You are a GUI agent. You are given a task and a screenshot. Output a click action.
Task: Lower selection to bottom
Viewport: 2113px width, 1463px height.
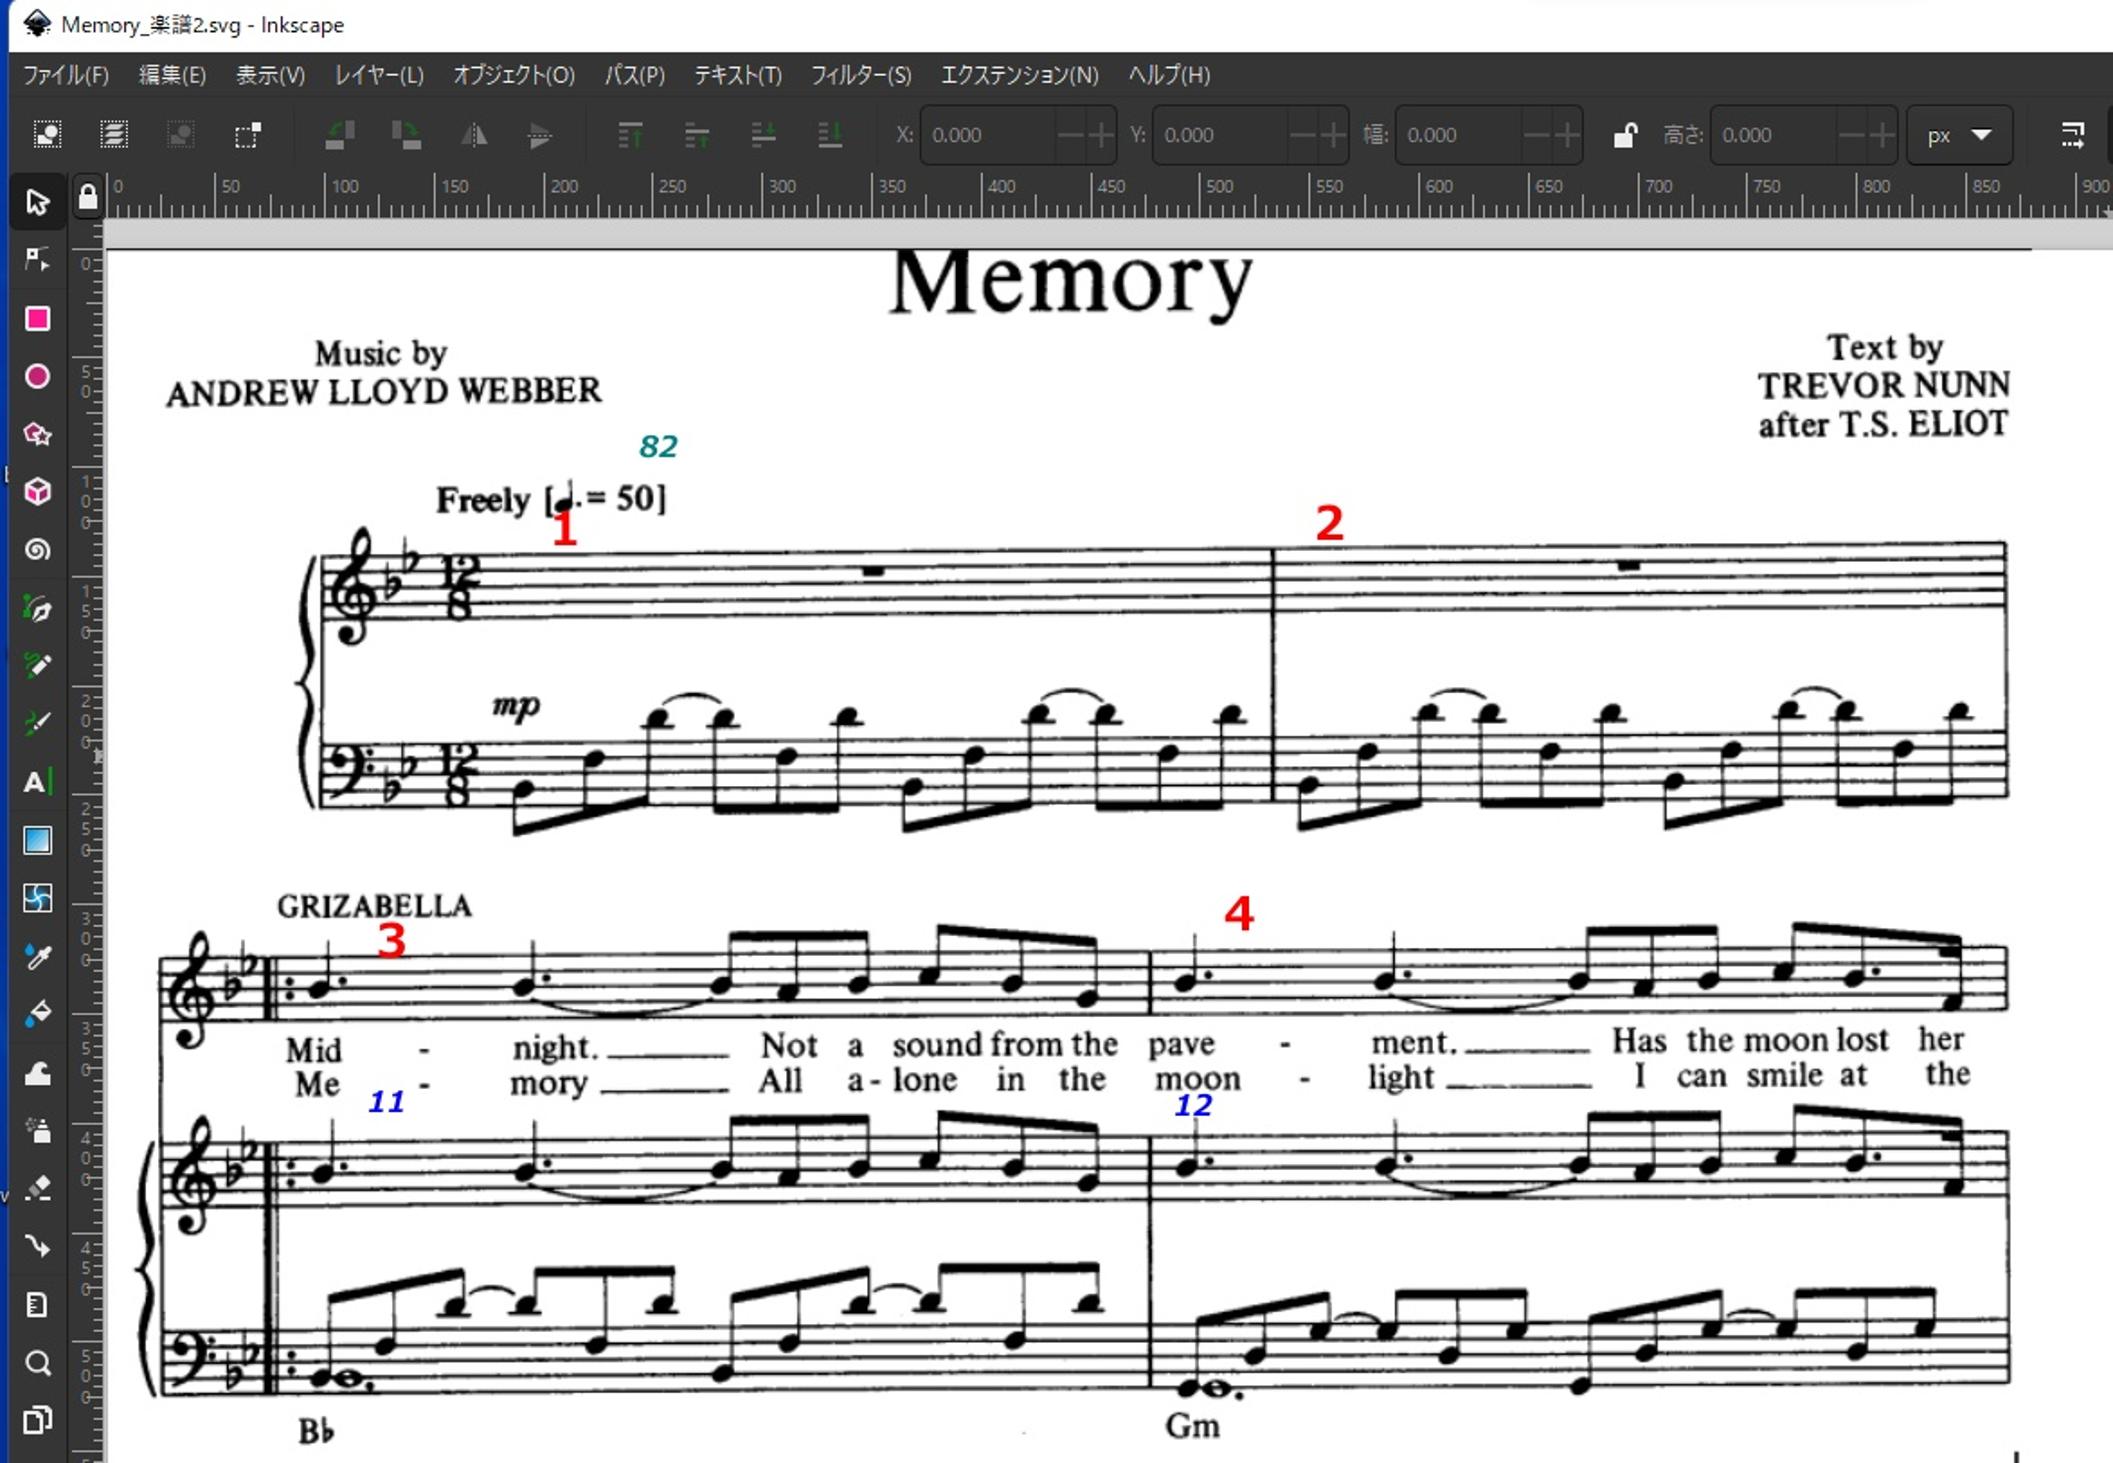(x=830, y=135)
